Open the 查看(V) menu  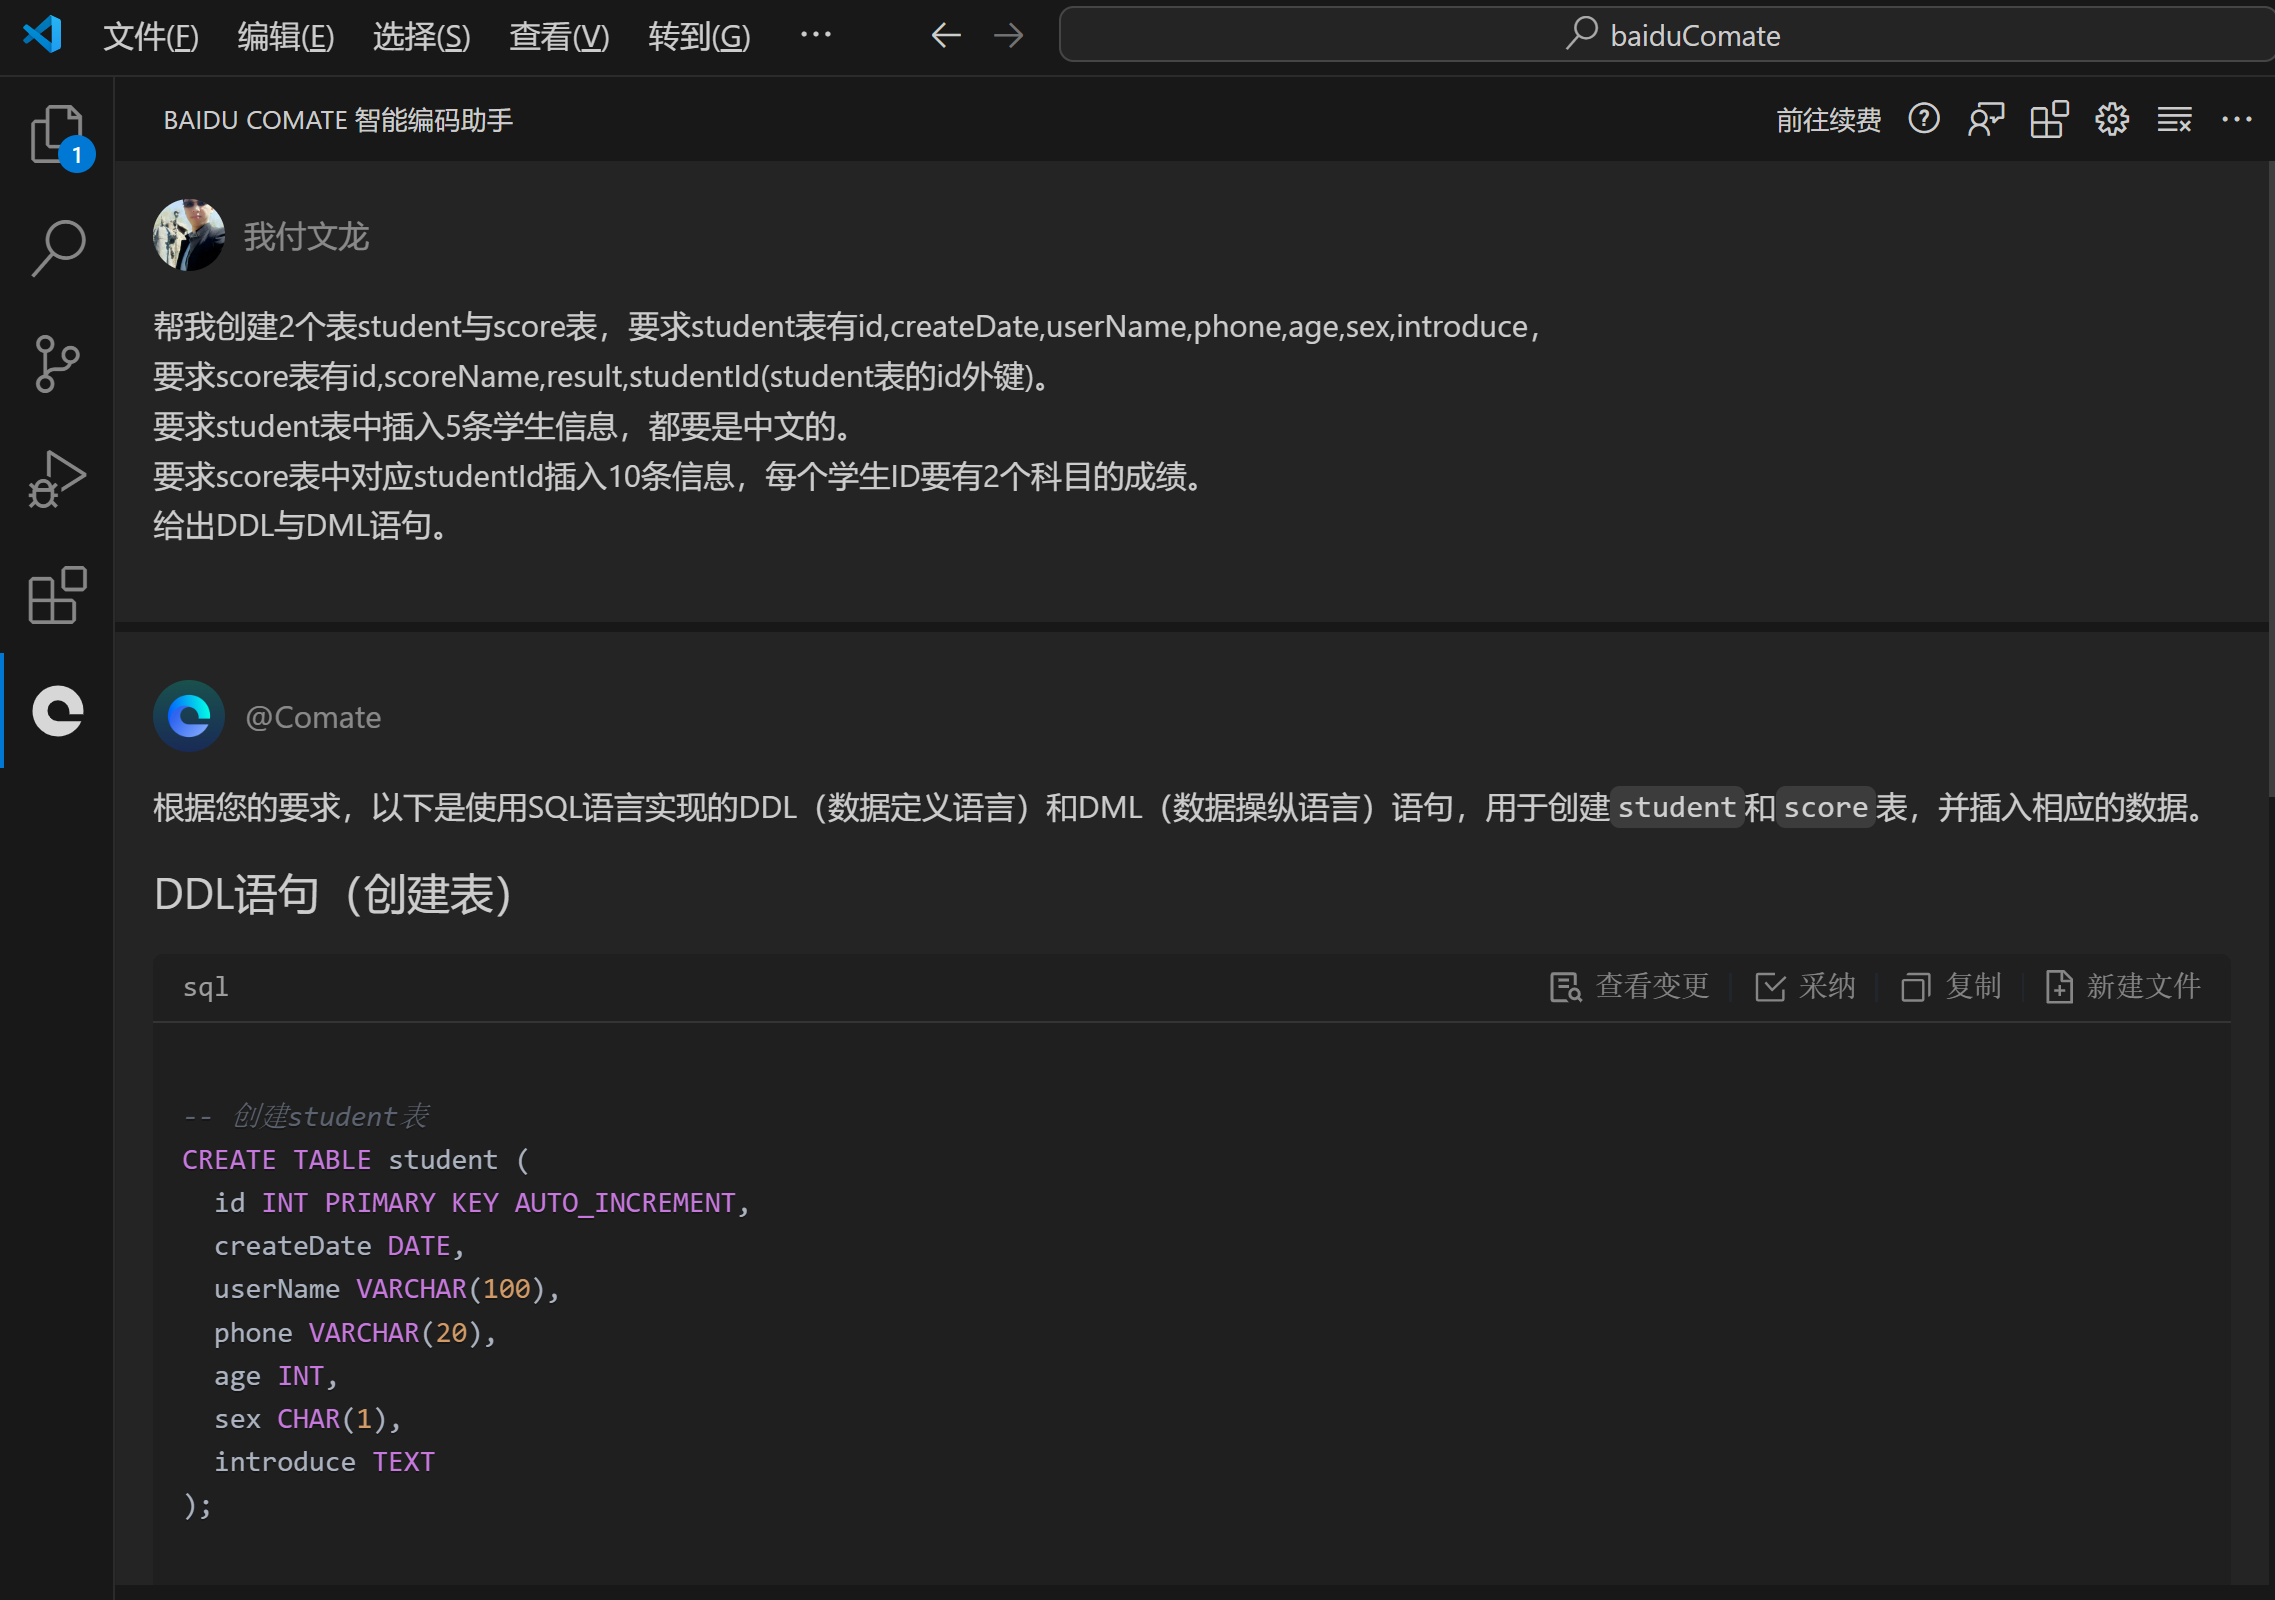(558, 37)
